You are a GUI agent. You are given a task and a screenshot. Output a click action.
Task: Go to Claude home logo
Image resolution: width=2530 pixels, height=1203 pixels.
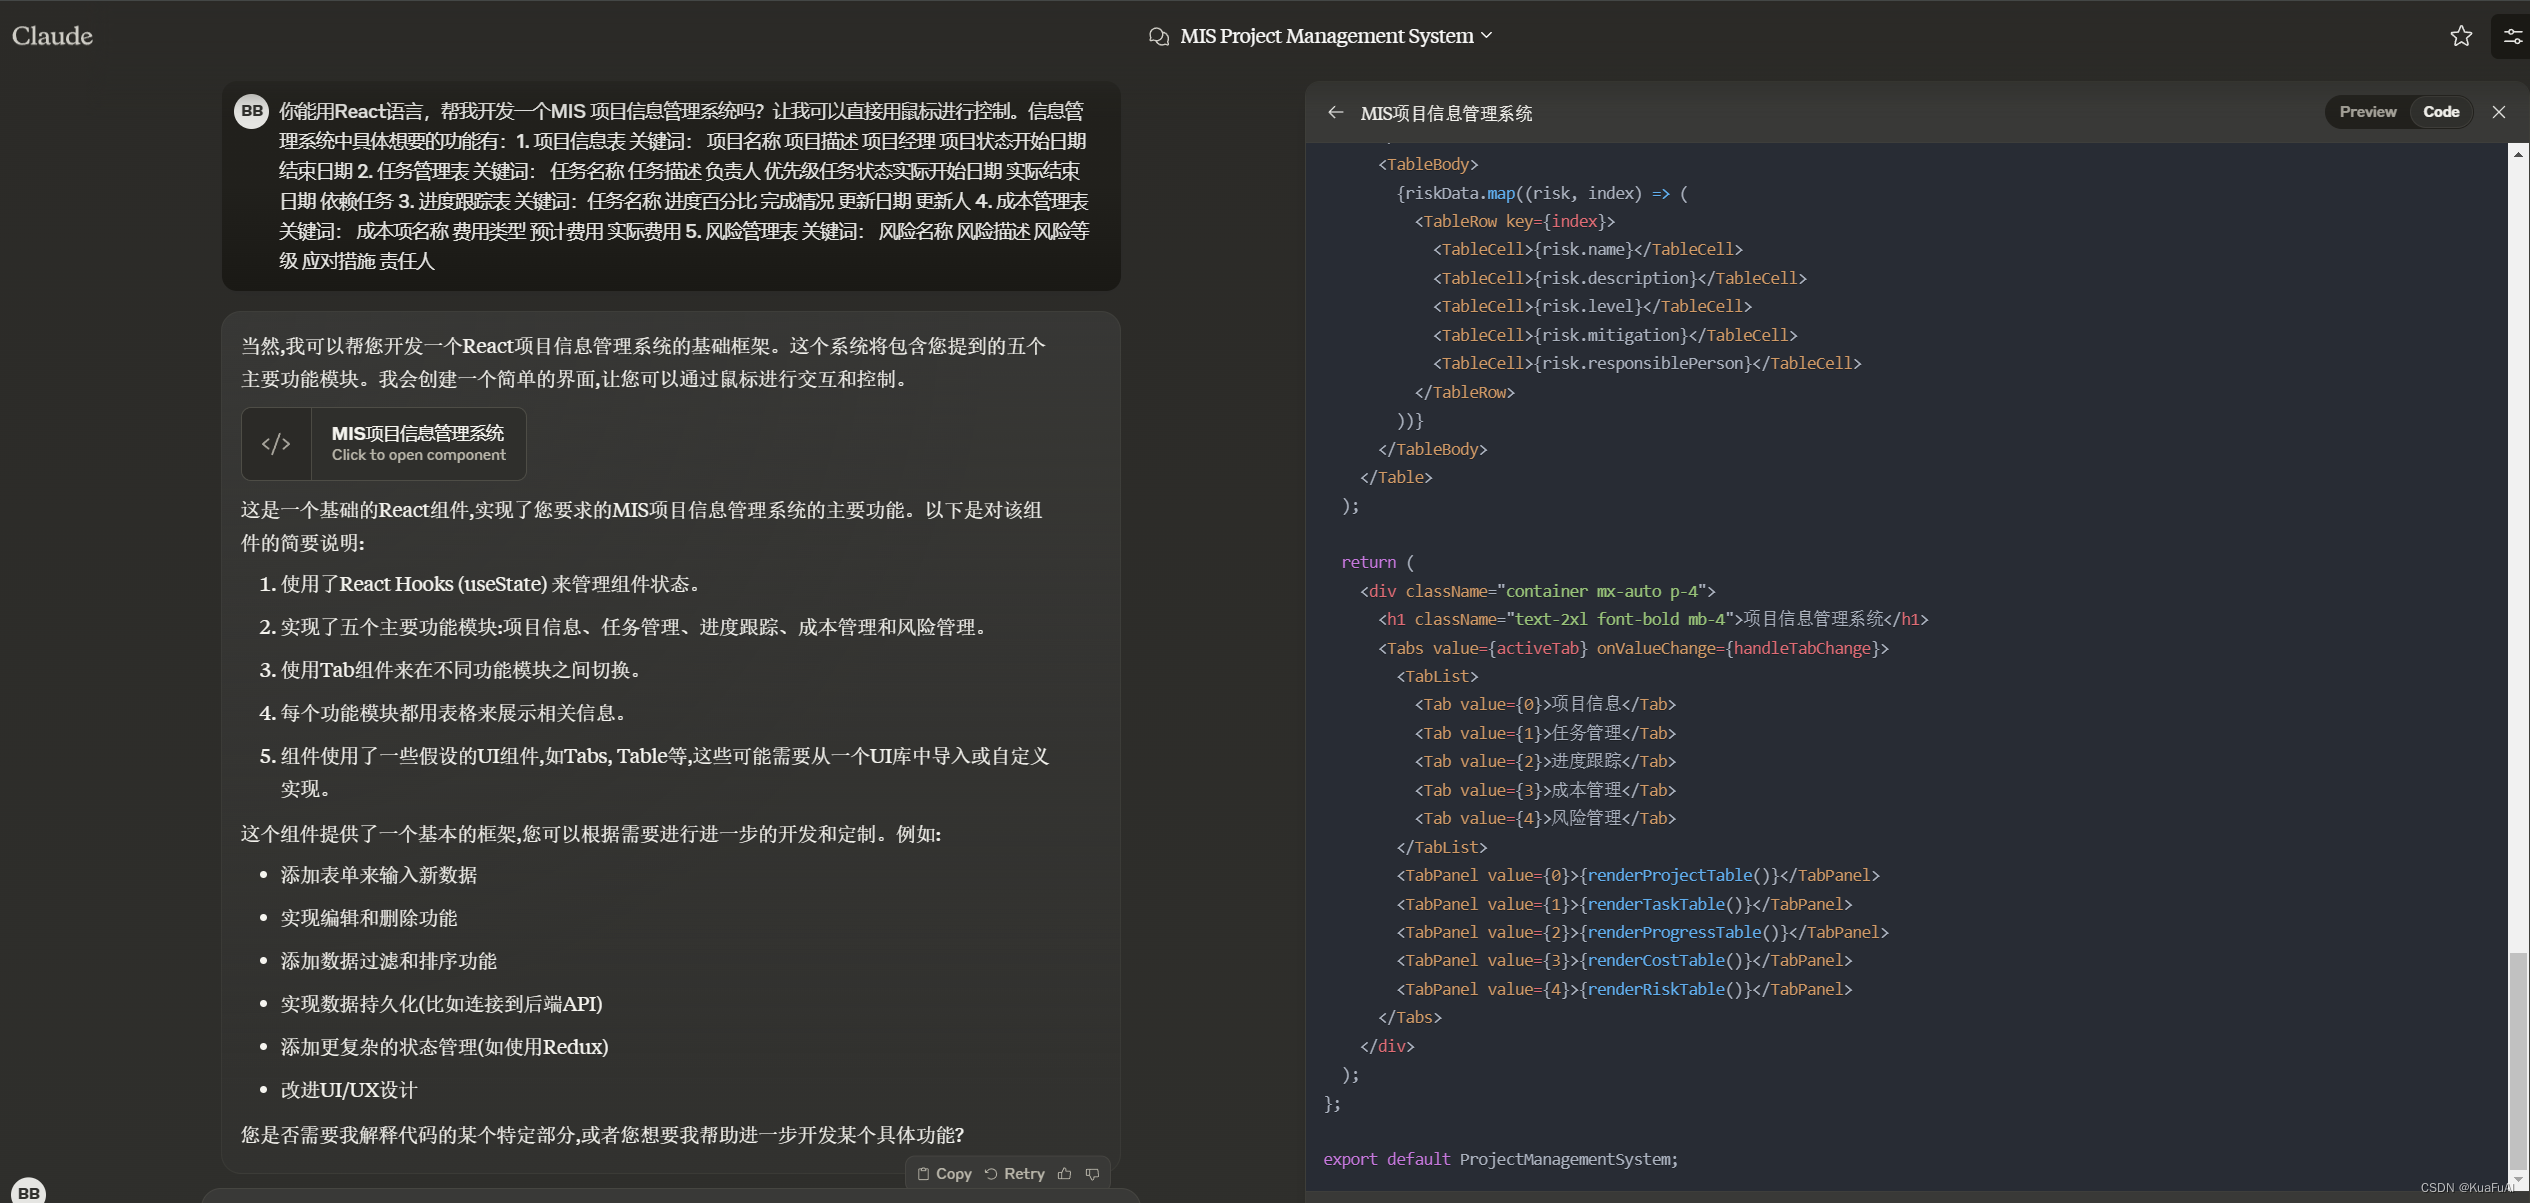click(52, 36)
